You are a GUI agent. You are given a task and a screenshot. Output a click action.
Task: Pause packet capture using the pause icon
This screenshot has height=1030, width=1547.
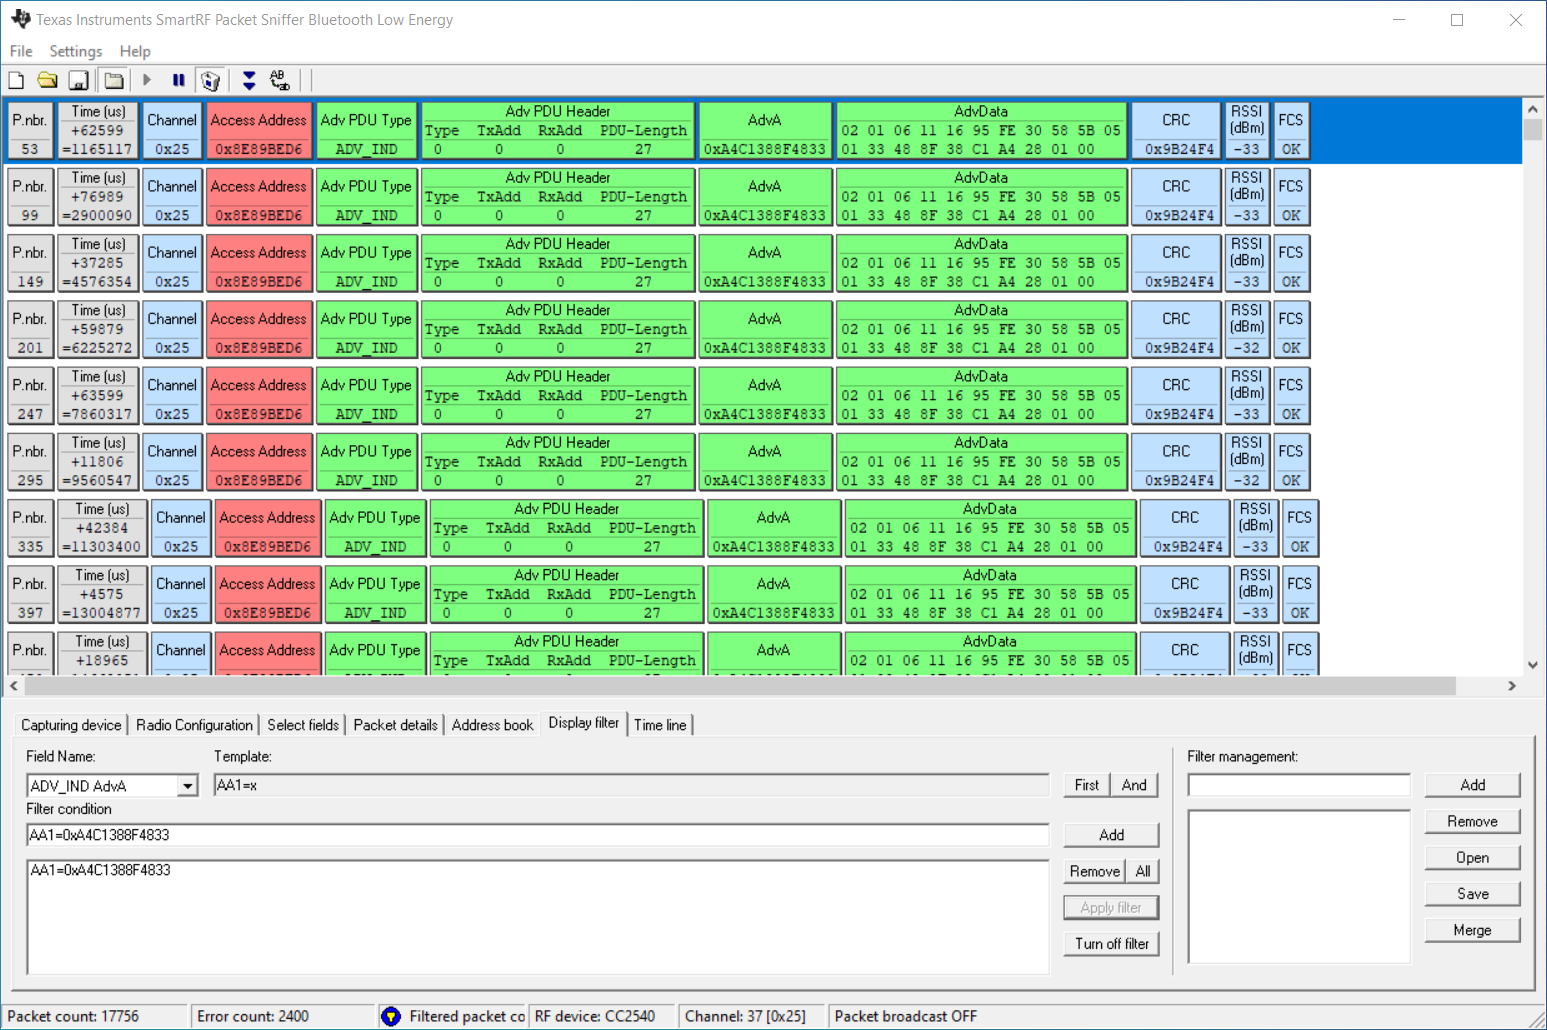pyautogui.click(x=178, y=80)
